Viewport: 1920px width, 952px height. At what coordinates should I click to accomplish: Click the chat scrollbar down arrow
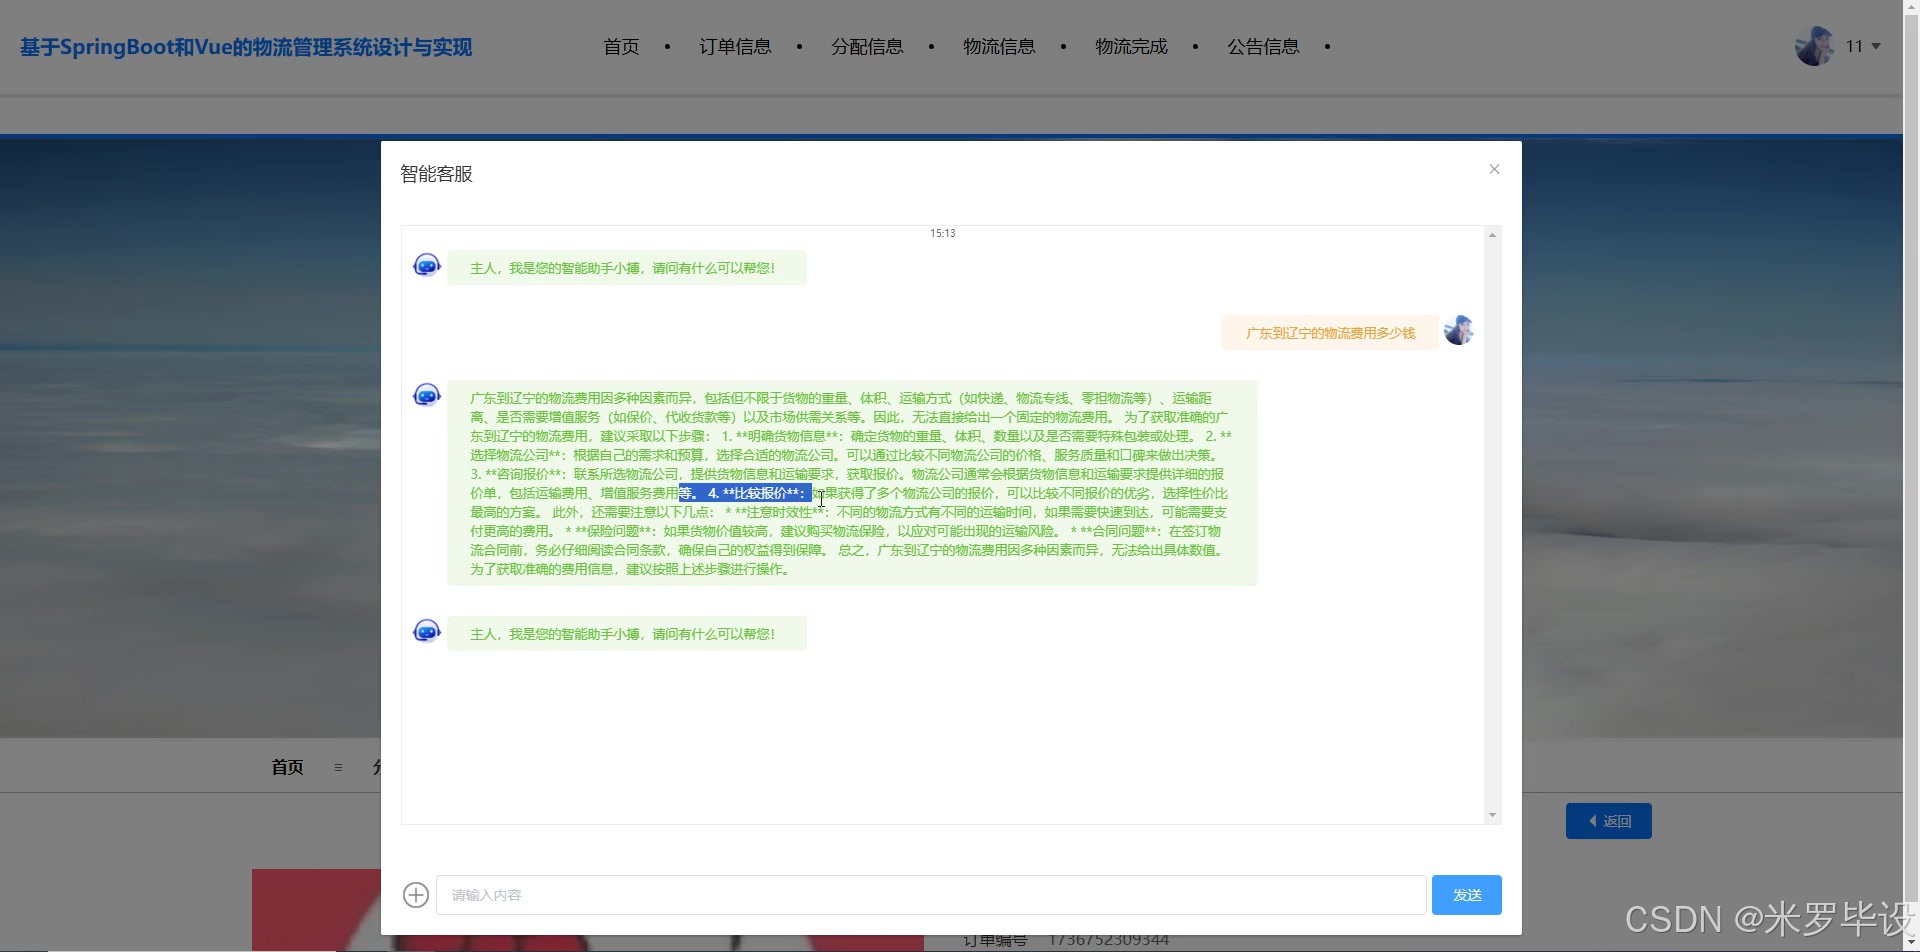[x=1492, y=815]
